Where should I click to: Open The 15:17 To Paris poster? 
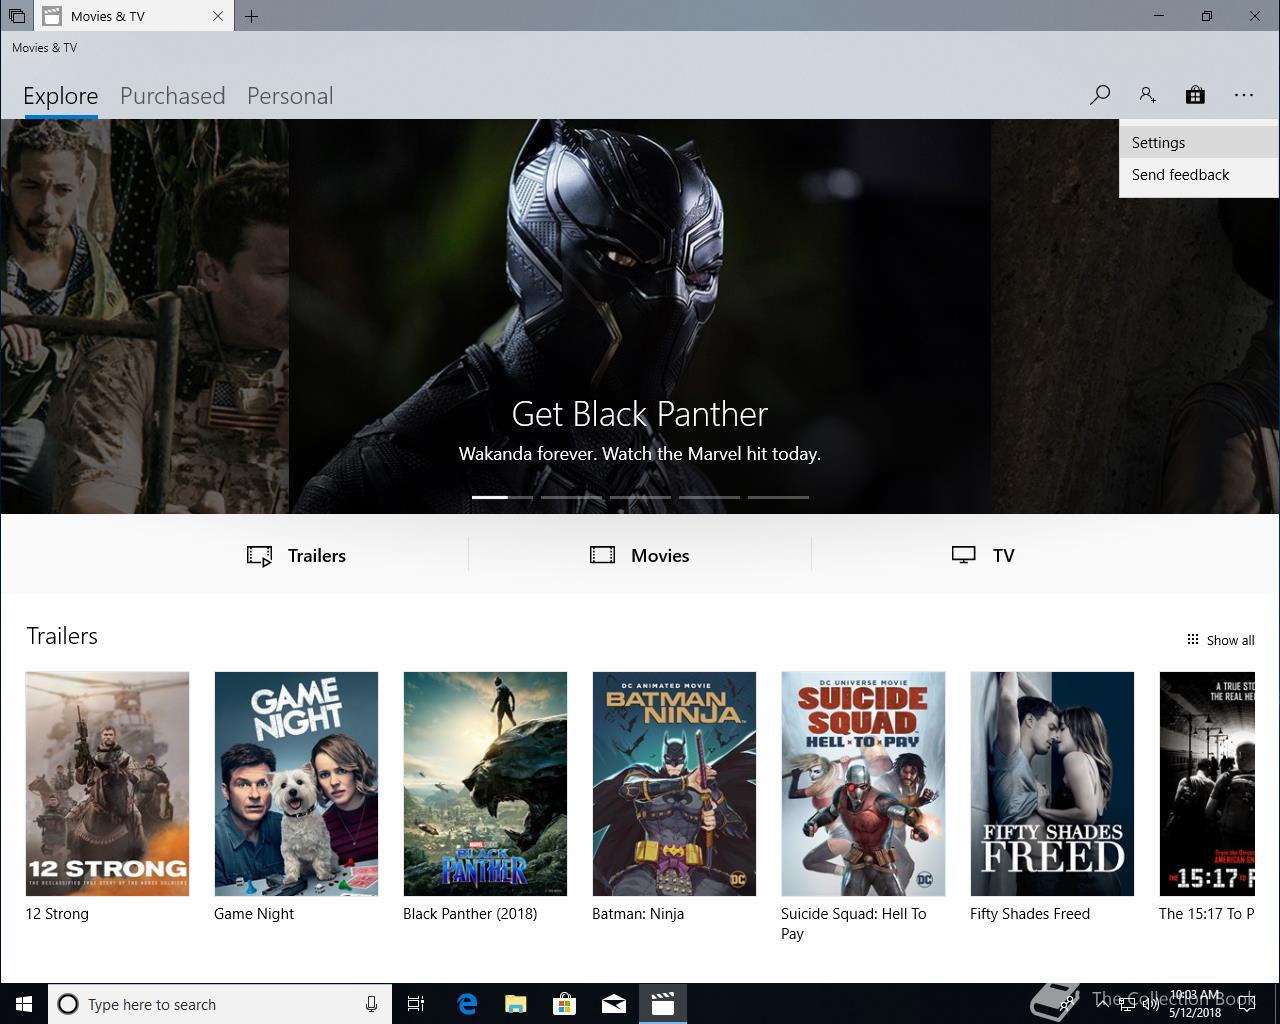(x=1207, y=783)
